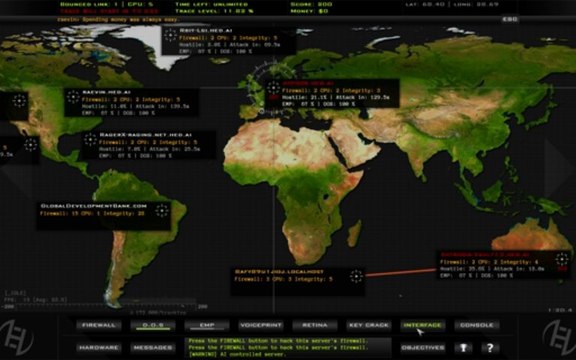Open the achievements trophy icon
The width and height of the screenshot is (576, 360).
click(x=463, y=348)
